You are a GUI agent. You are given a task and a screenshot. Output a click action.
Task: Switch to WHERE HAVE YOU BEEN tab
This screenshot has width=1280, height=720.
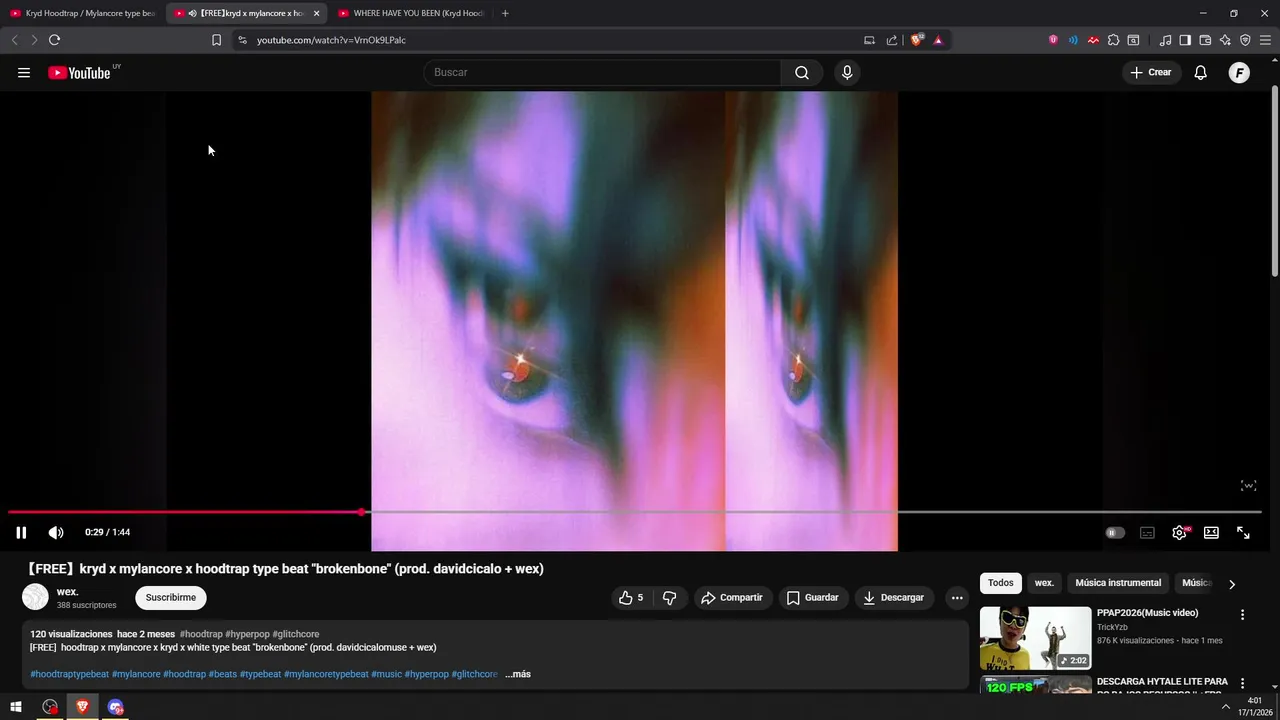412,13
